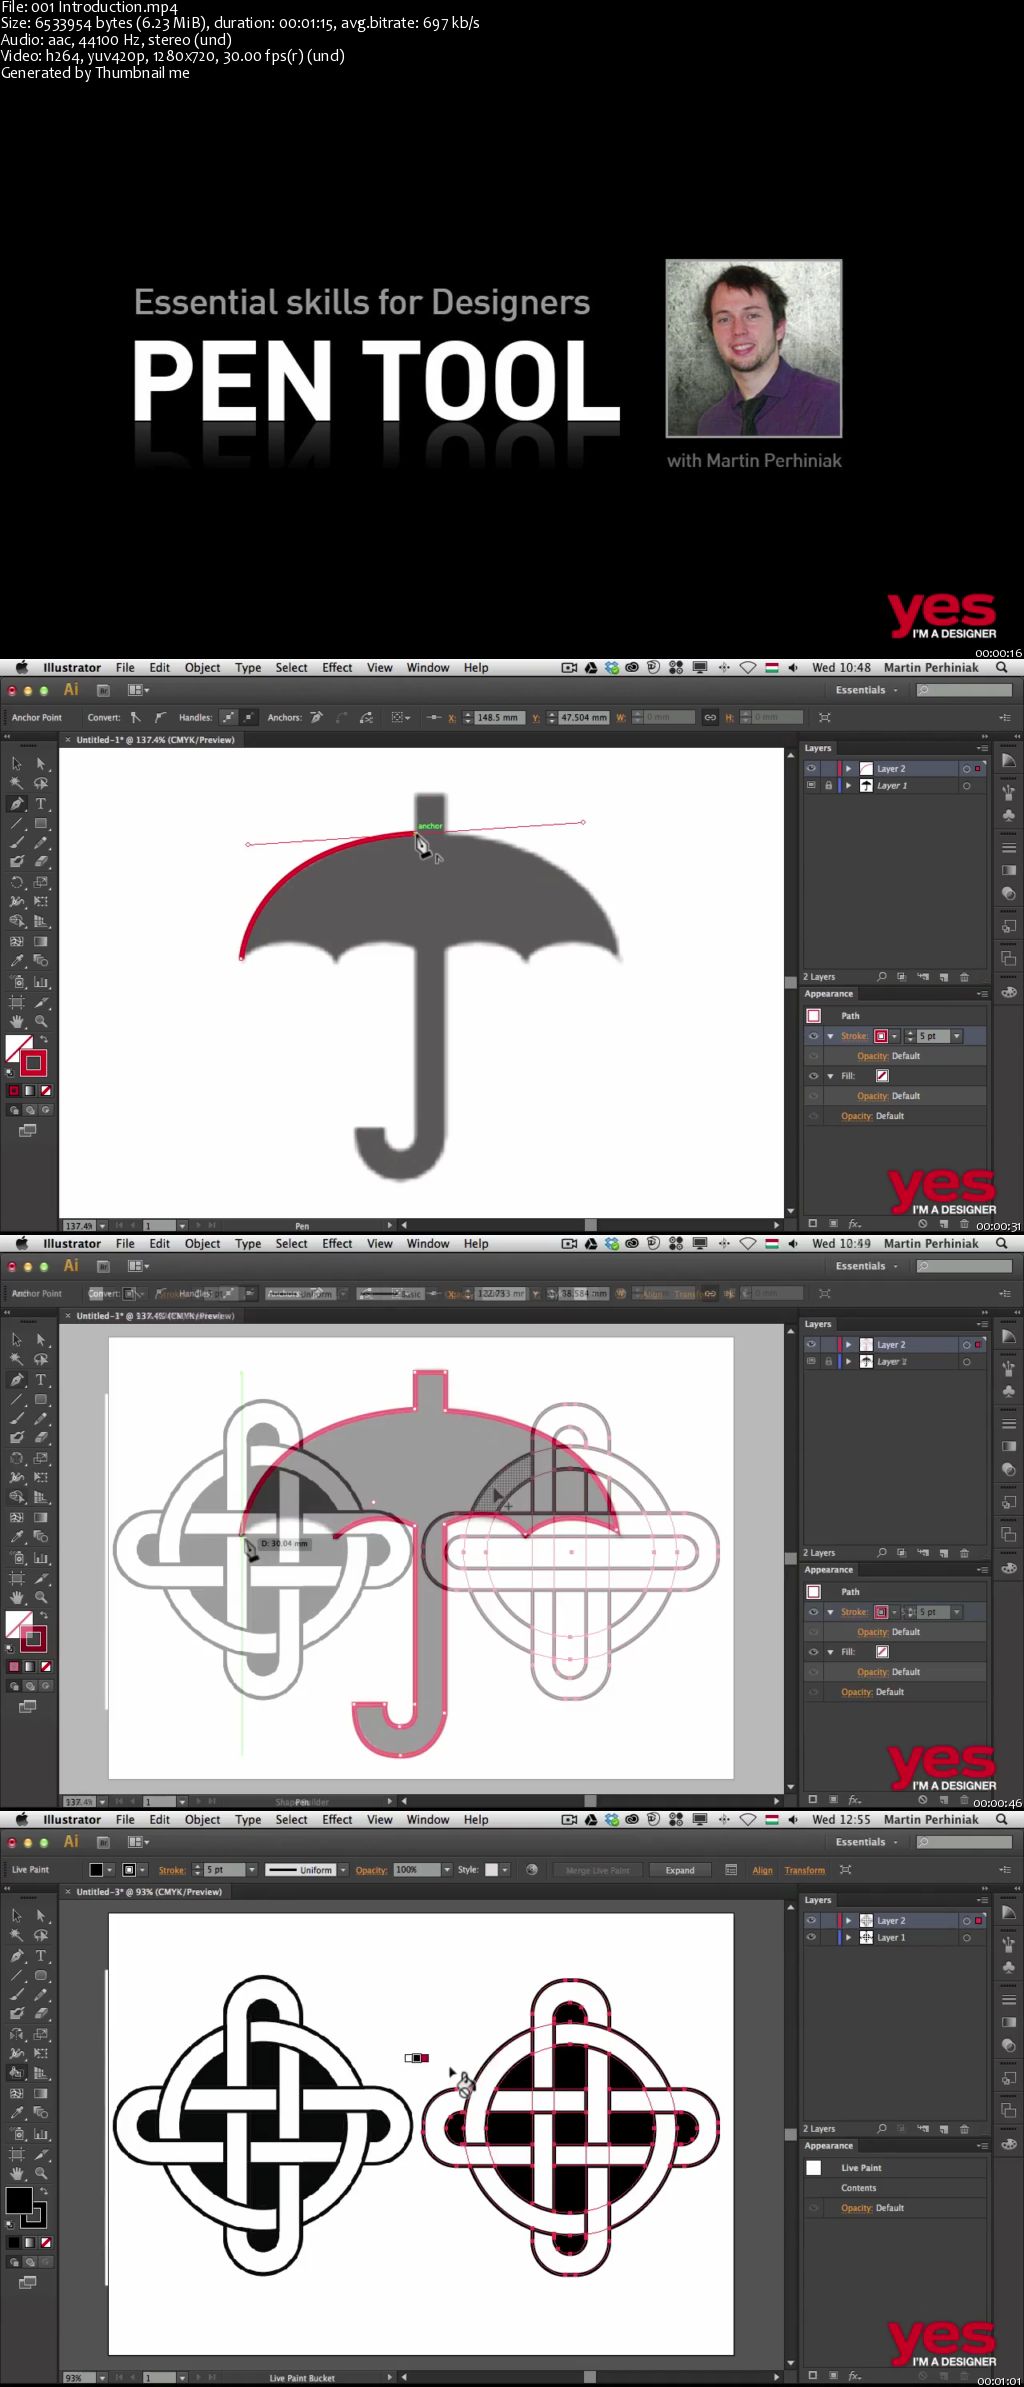Toggle Stroke attribute eye in the Wed 10:48 frame
1024x2387 pixels.
coord(813,1036)
